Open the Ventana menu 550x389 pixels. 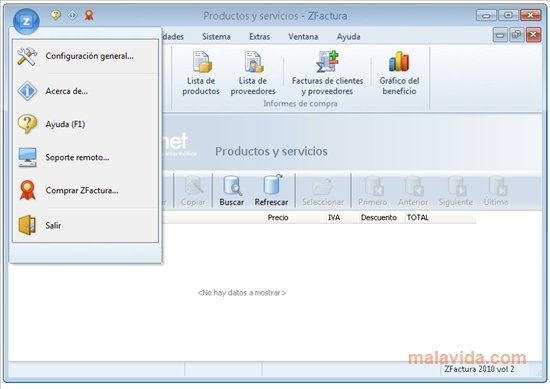(303, 36)
